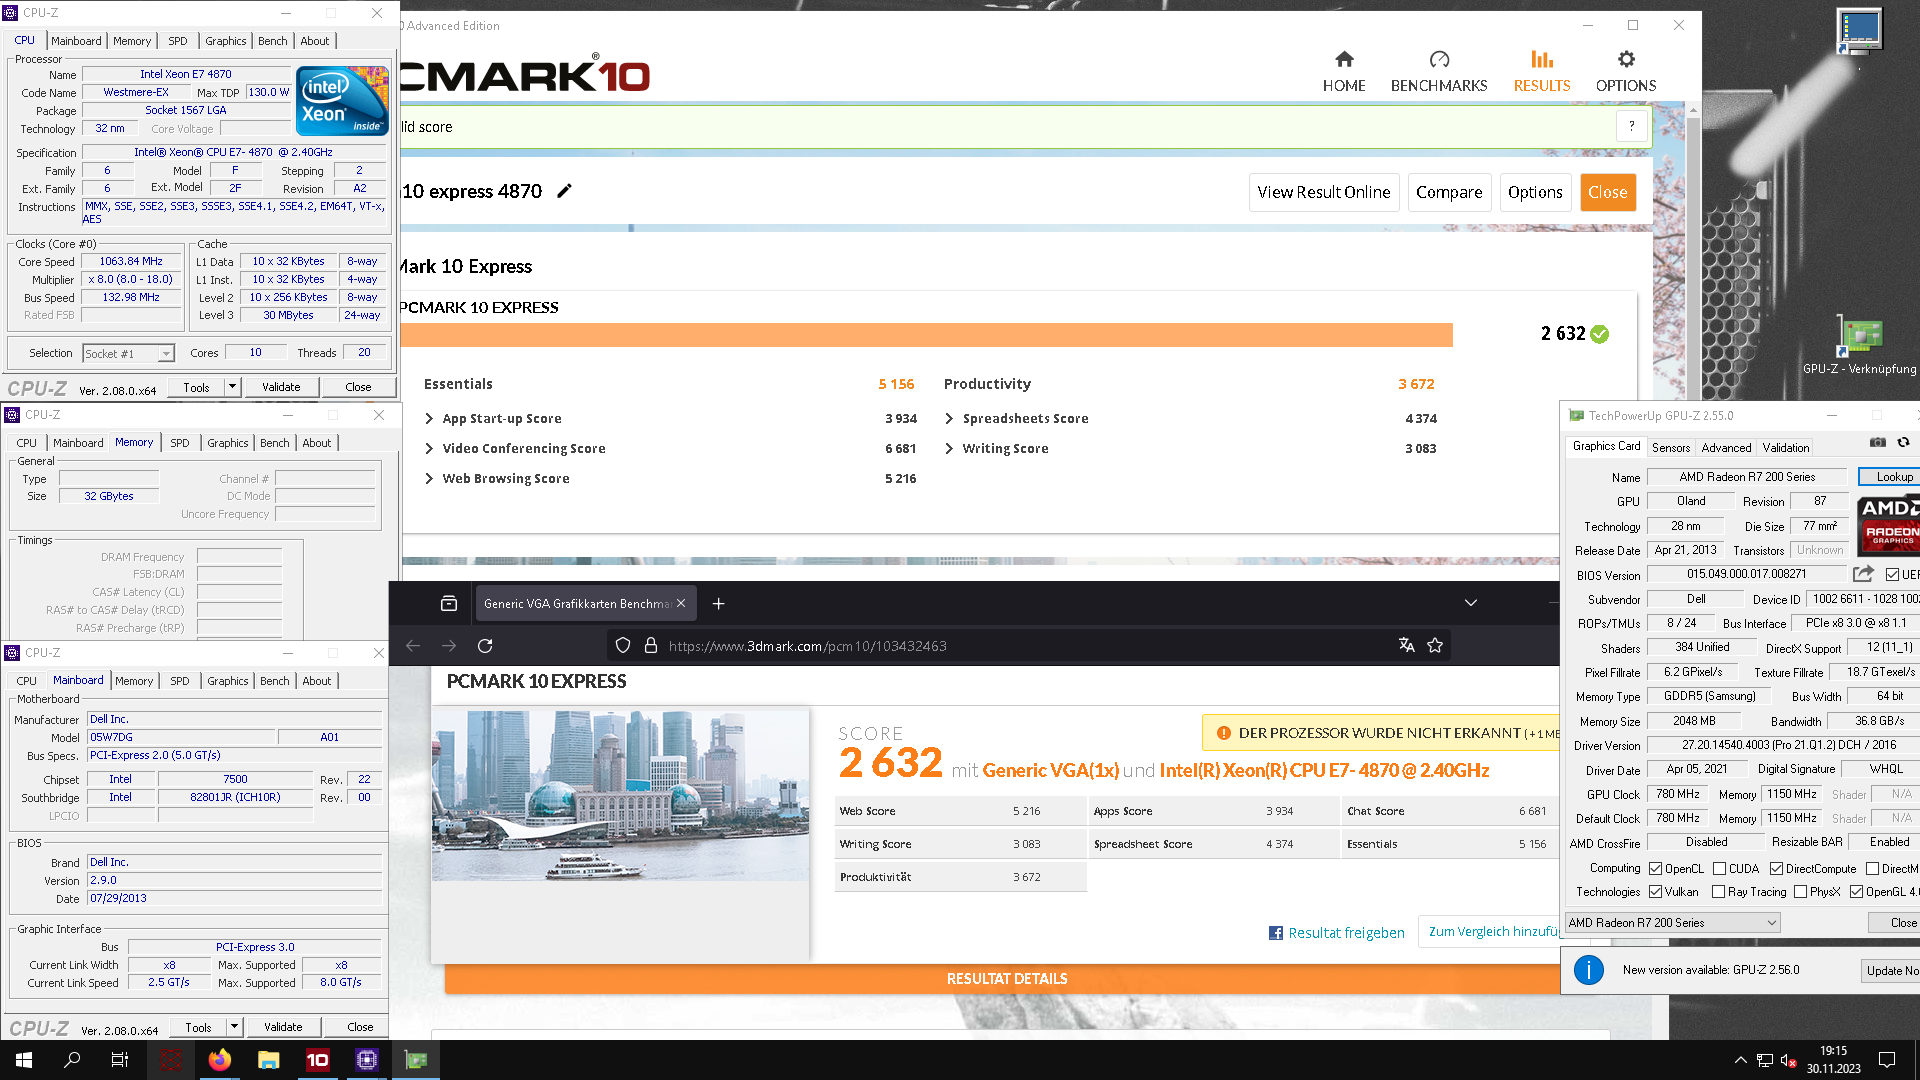
Task: Switch to Validation tab in GPU-Z
Action: tap(1785, 448)
